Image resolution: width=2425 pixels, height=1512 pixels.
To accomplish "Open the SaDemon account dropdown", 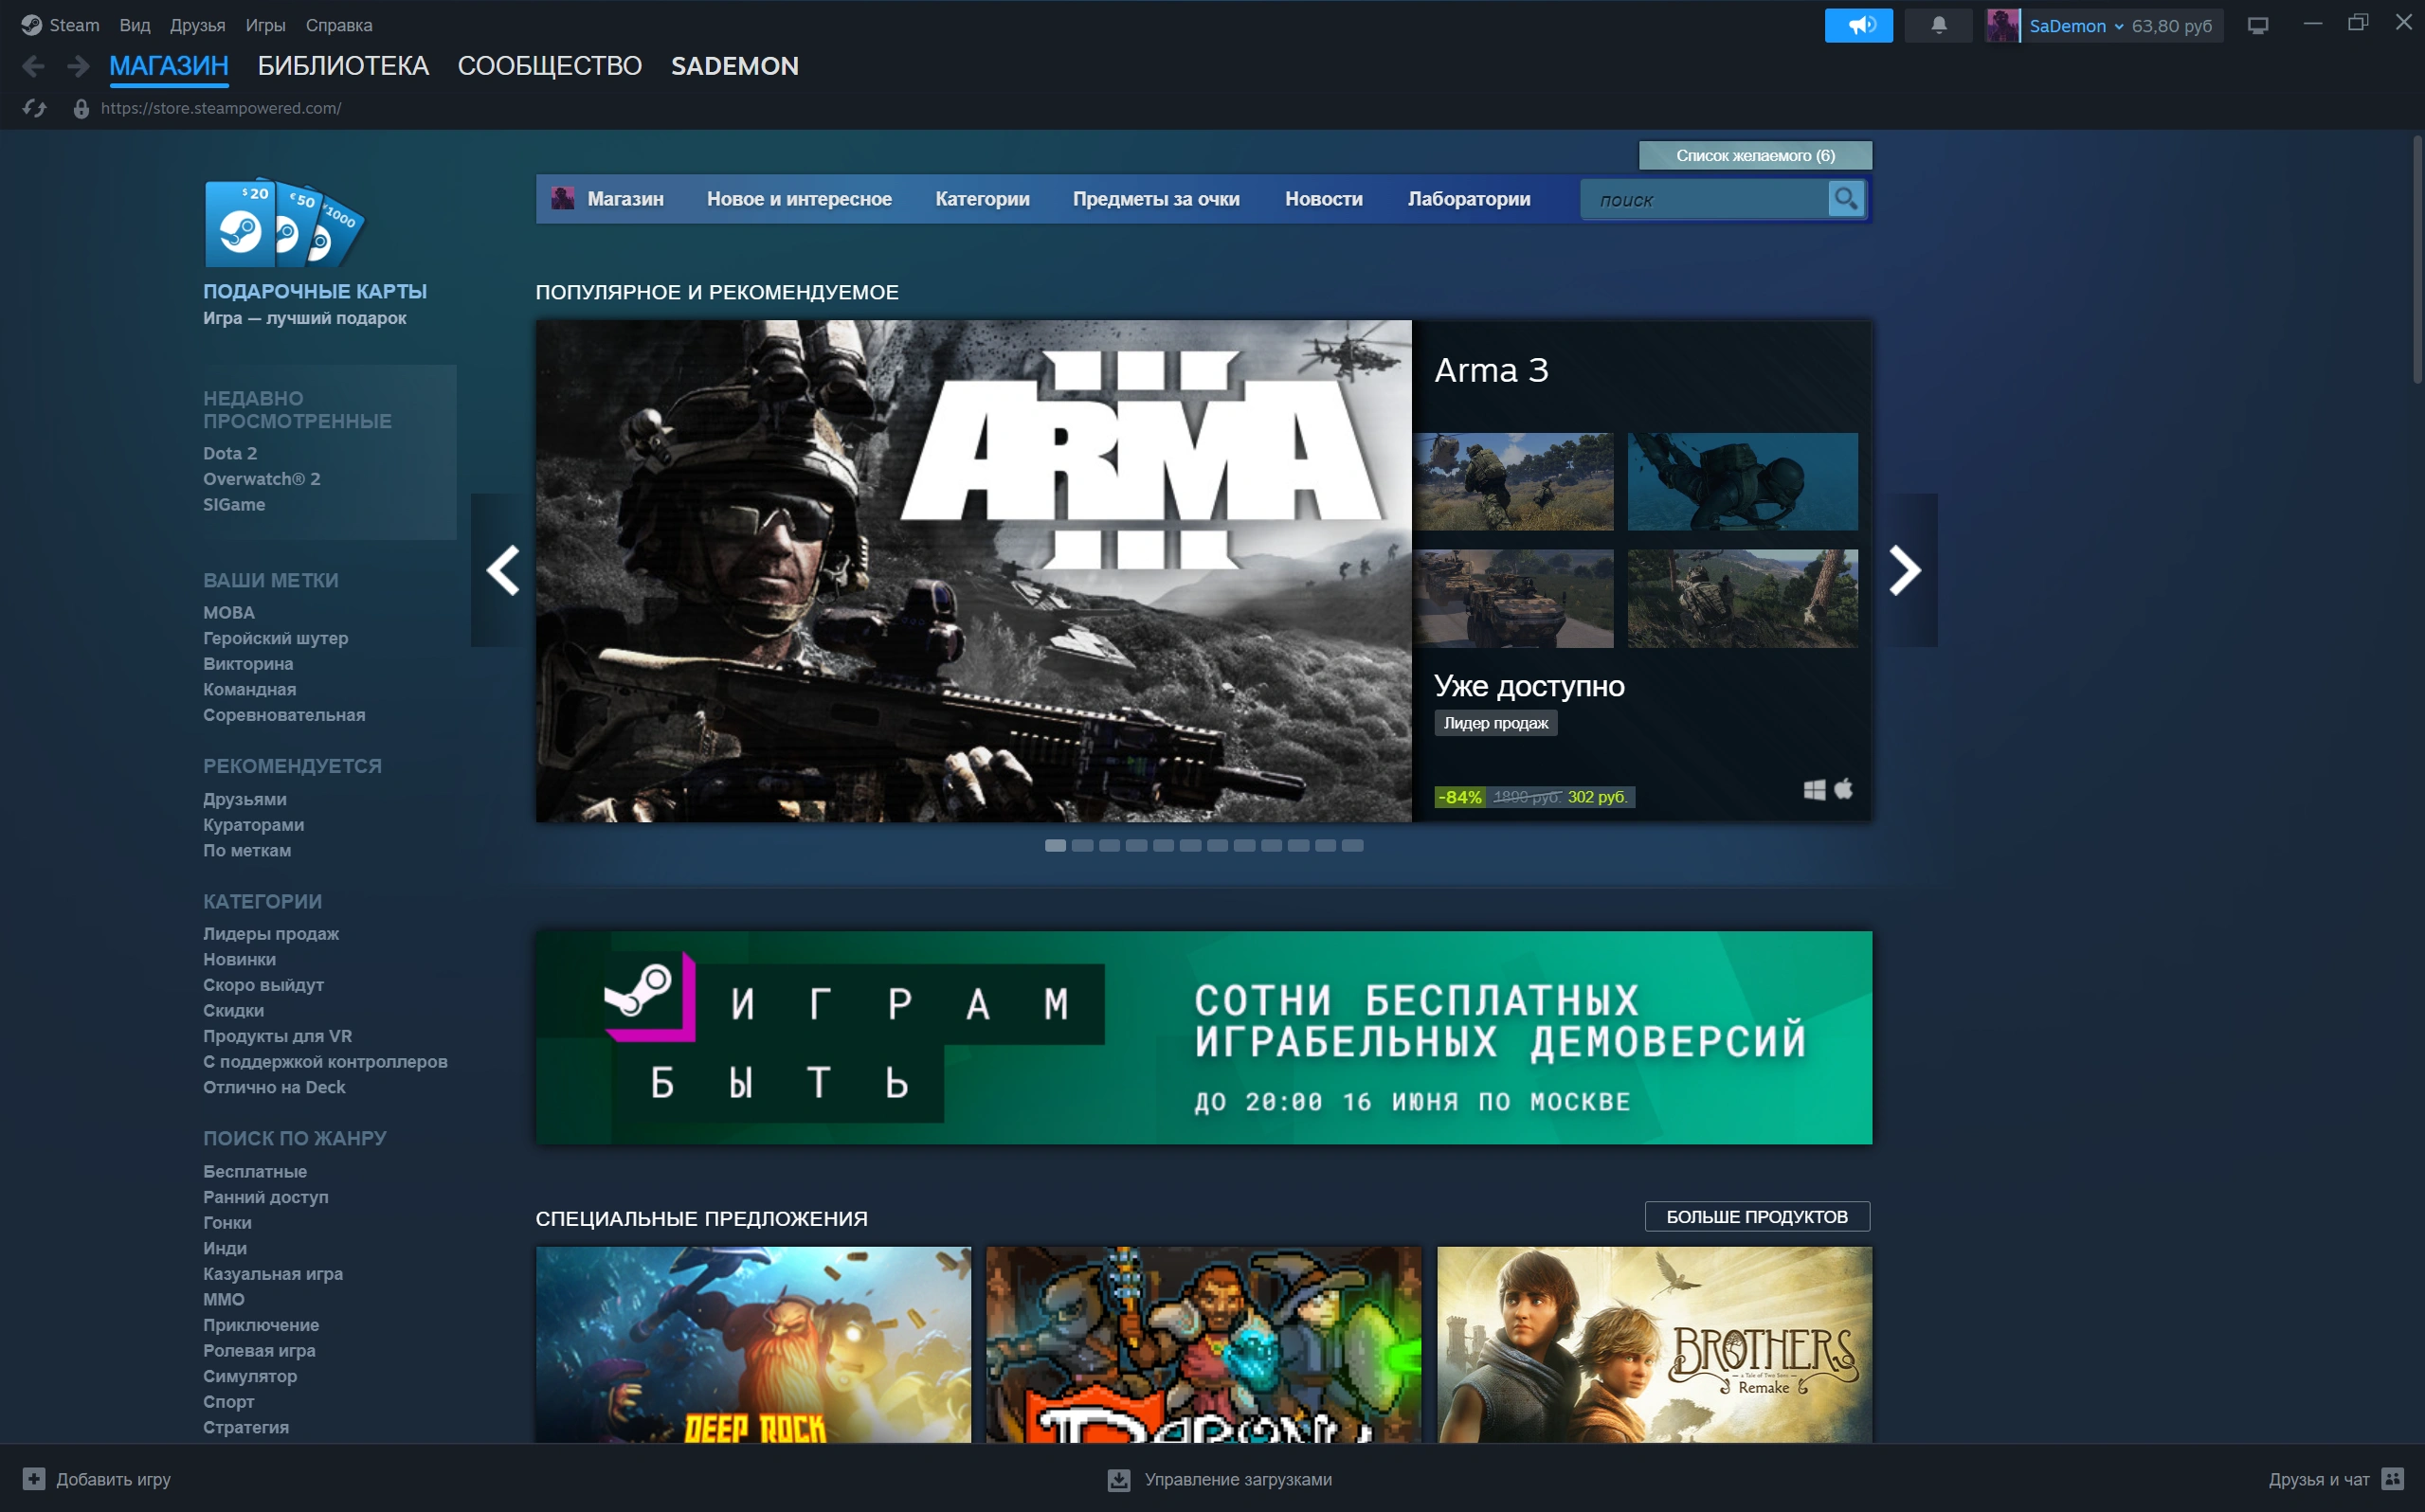I will pyautogui.click(x=2075, y=26).
